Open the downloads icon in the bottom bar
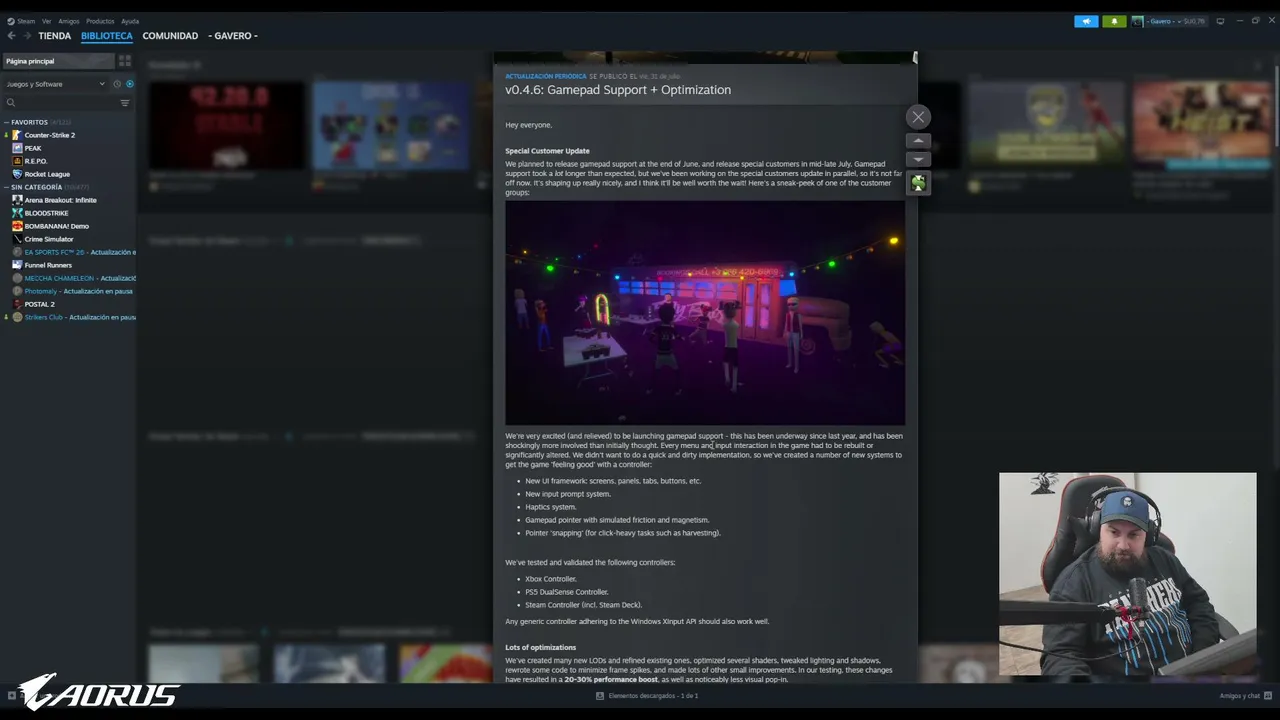The width and height of the screenshot is (1280, 720). point(600,696)
